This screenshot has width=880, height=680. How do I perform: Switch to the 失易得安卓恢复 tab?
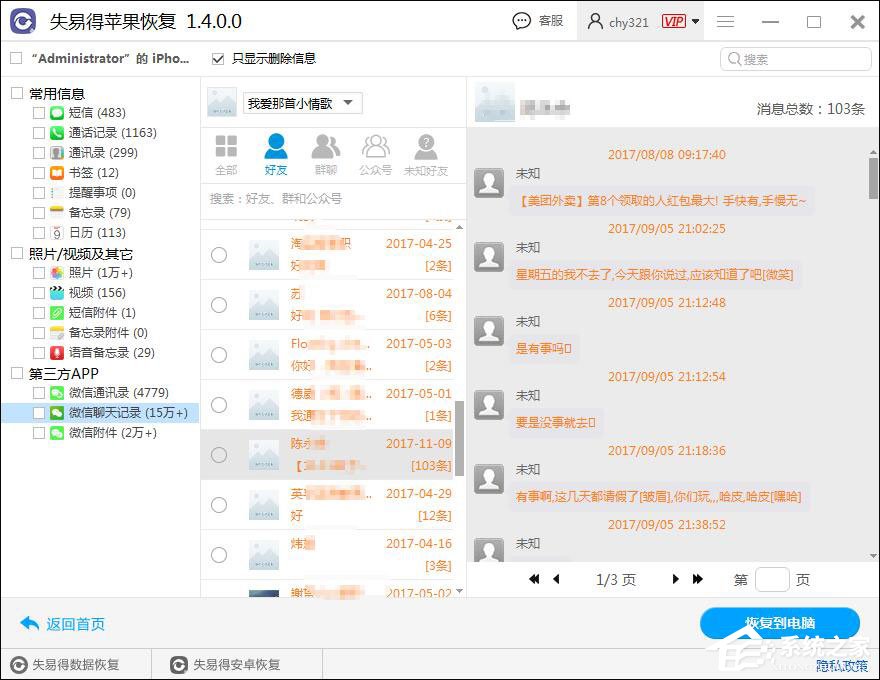236,663
